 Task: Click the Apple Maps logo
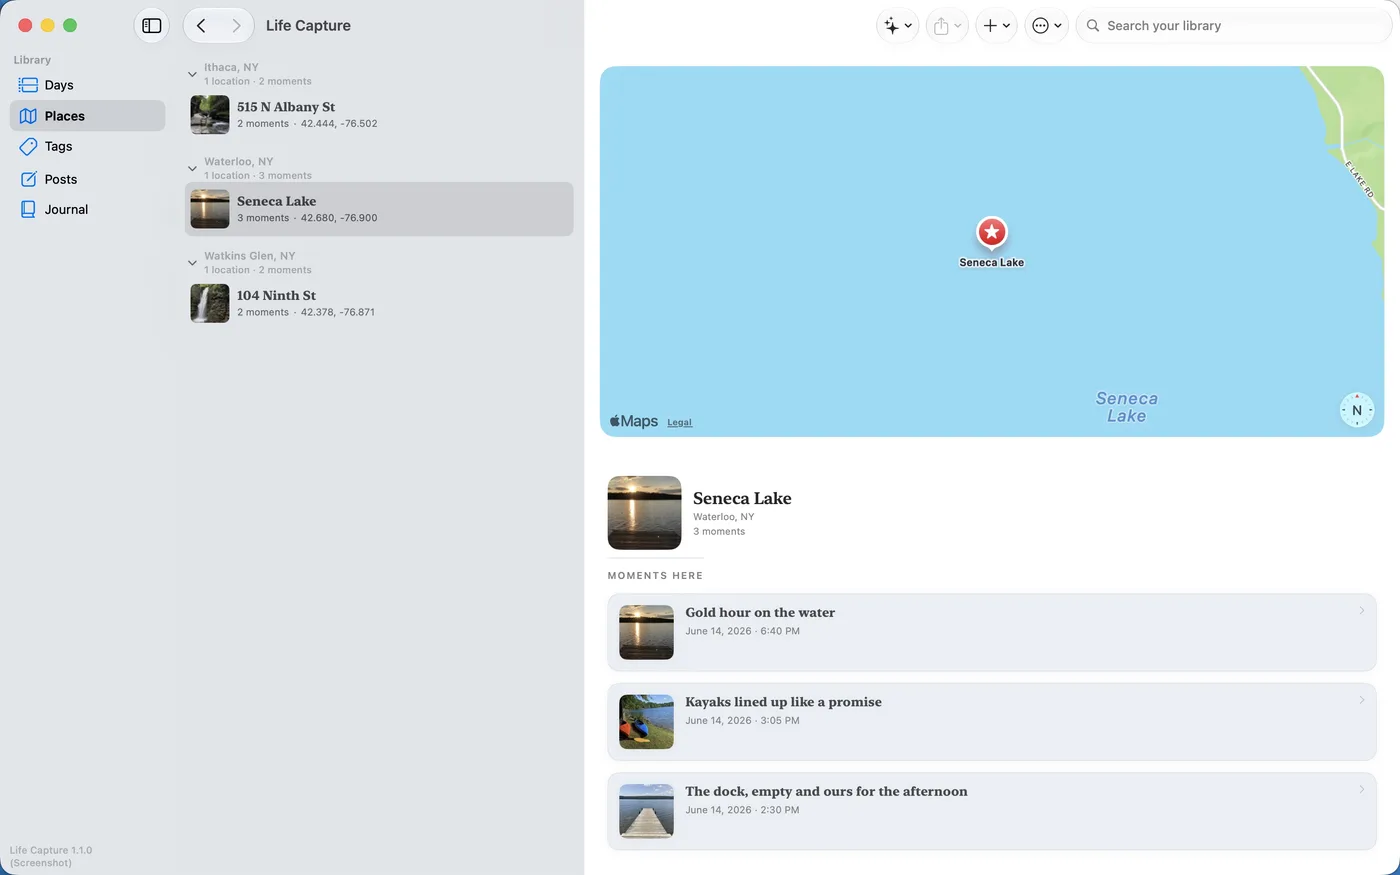tap(634, 421)
